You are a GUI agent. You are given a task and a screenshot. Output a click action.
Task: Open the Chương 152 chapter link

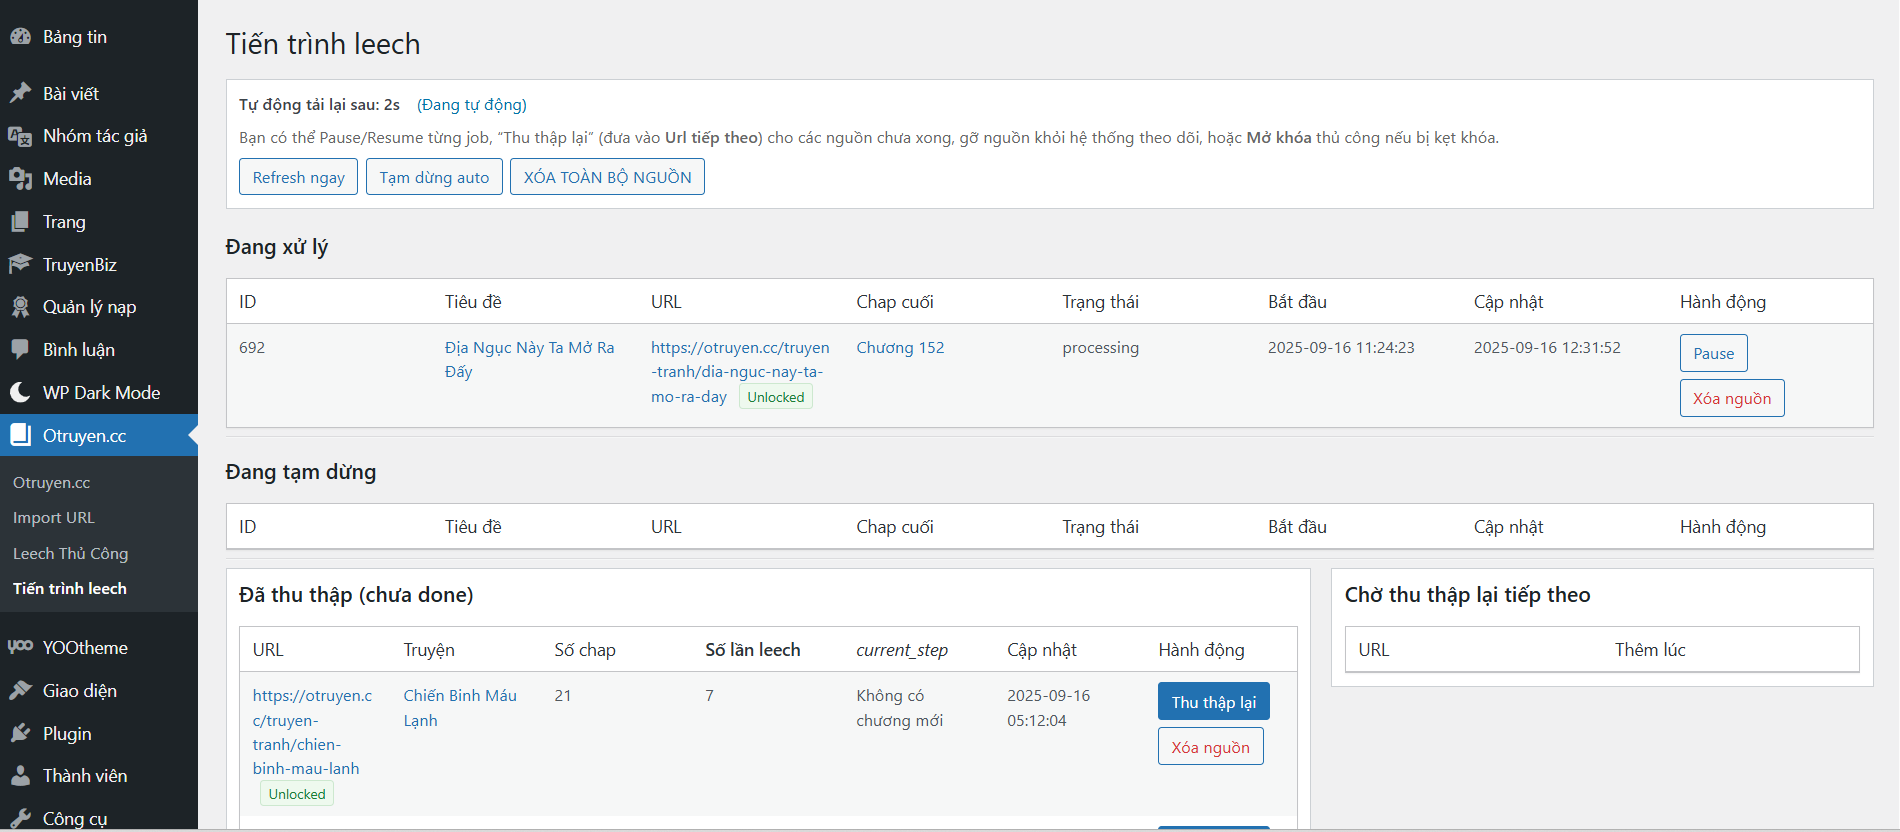(900, 348)
